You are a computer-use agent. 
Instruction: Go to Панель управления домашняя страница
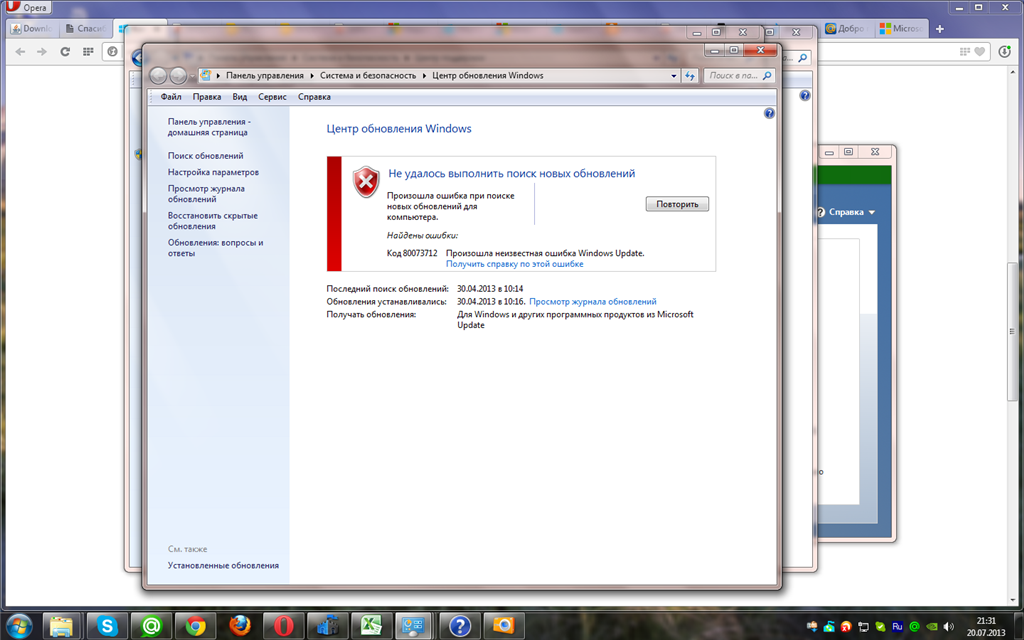(x=209, y=127)
